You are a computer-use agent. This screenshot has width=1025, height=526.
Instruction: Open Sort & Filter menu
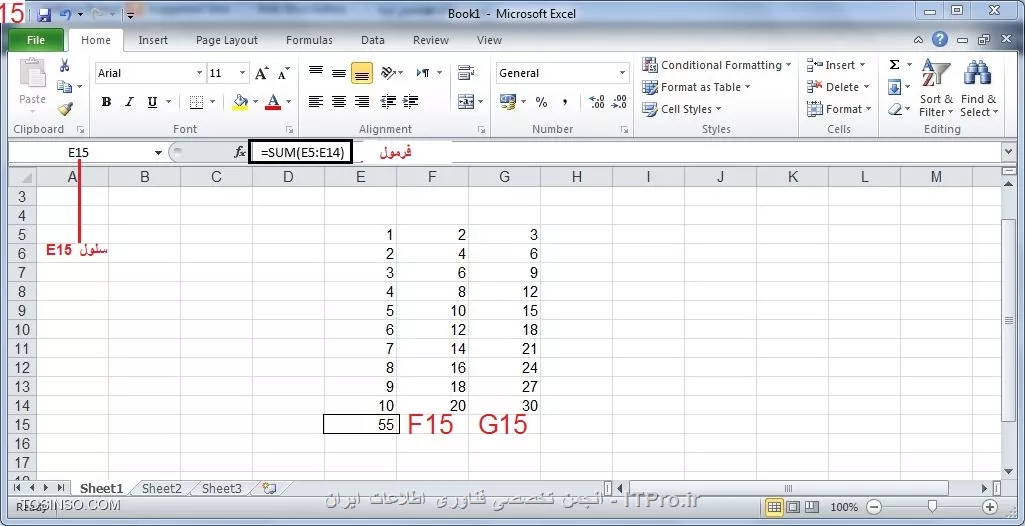(936, 88)
